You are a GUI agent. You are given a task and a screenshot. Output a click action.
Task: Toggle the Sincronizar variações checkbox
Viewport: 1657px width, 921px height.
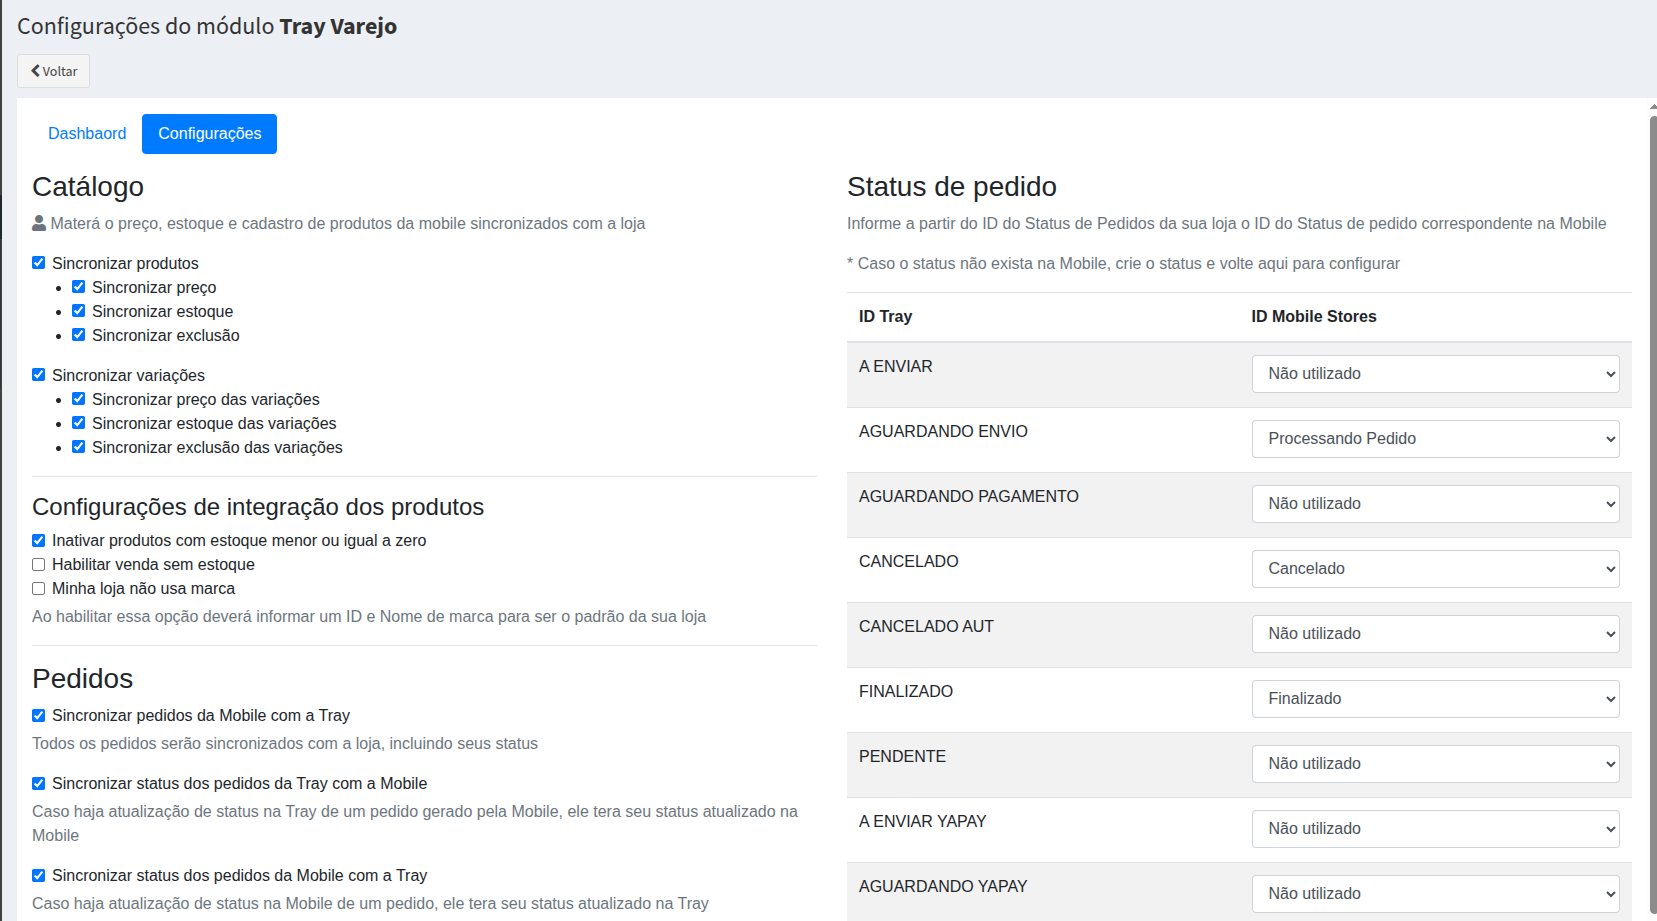39,375
